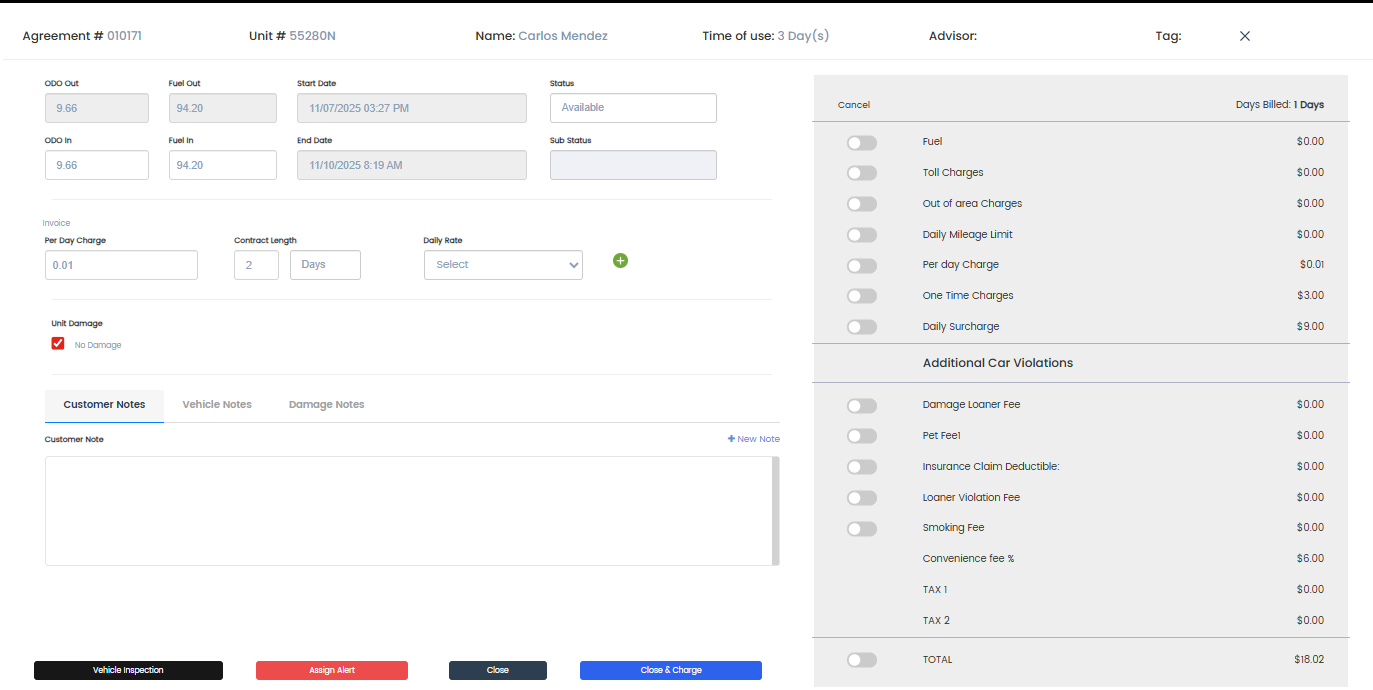Open the Status field showing Available
Viewport: 1373px width, 690px height.
pos(633,108)
